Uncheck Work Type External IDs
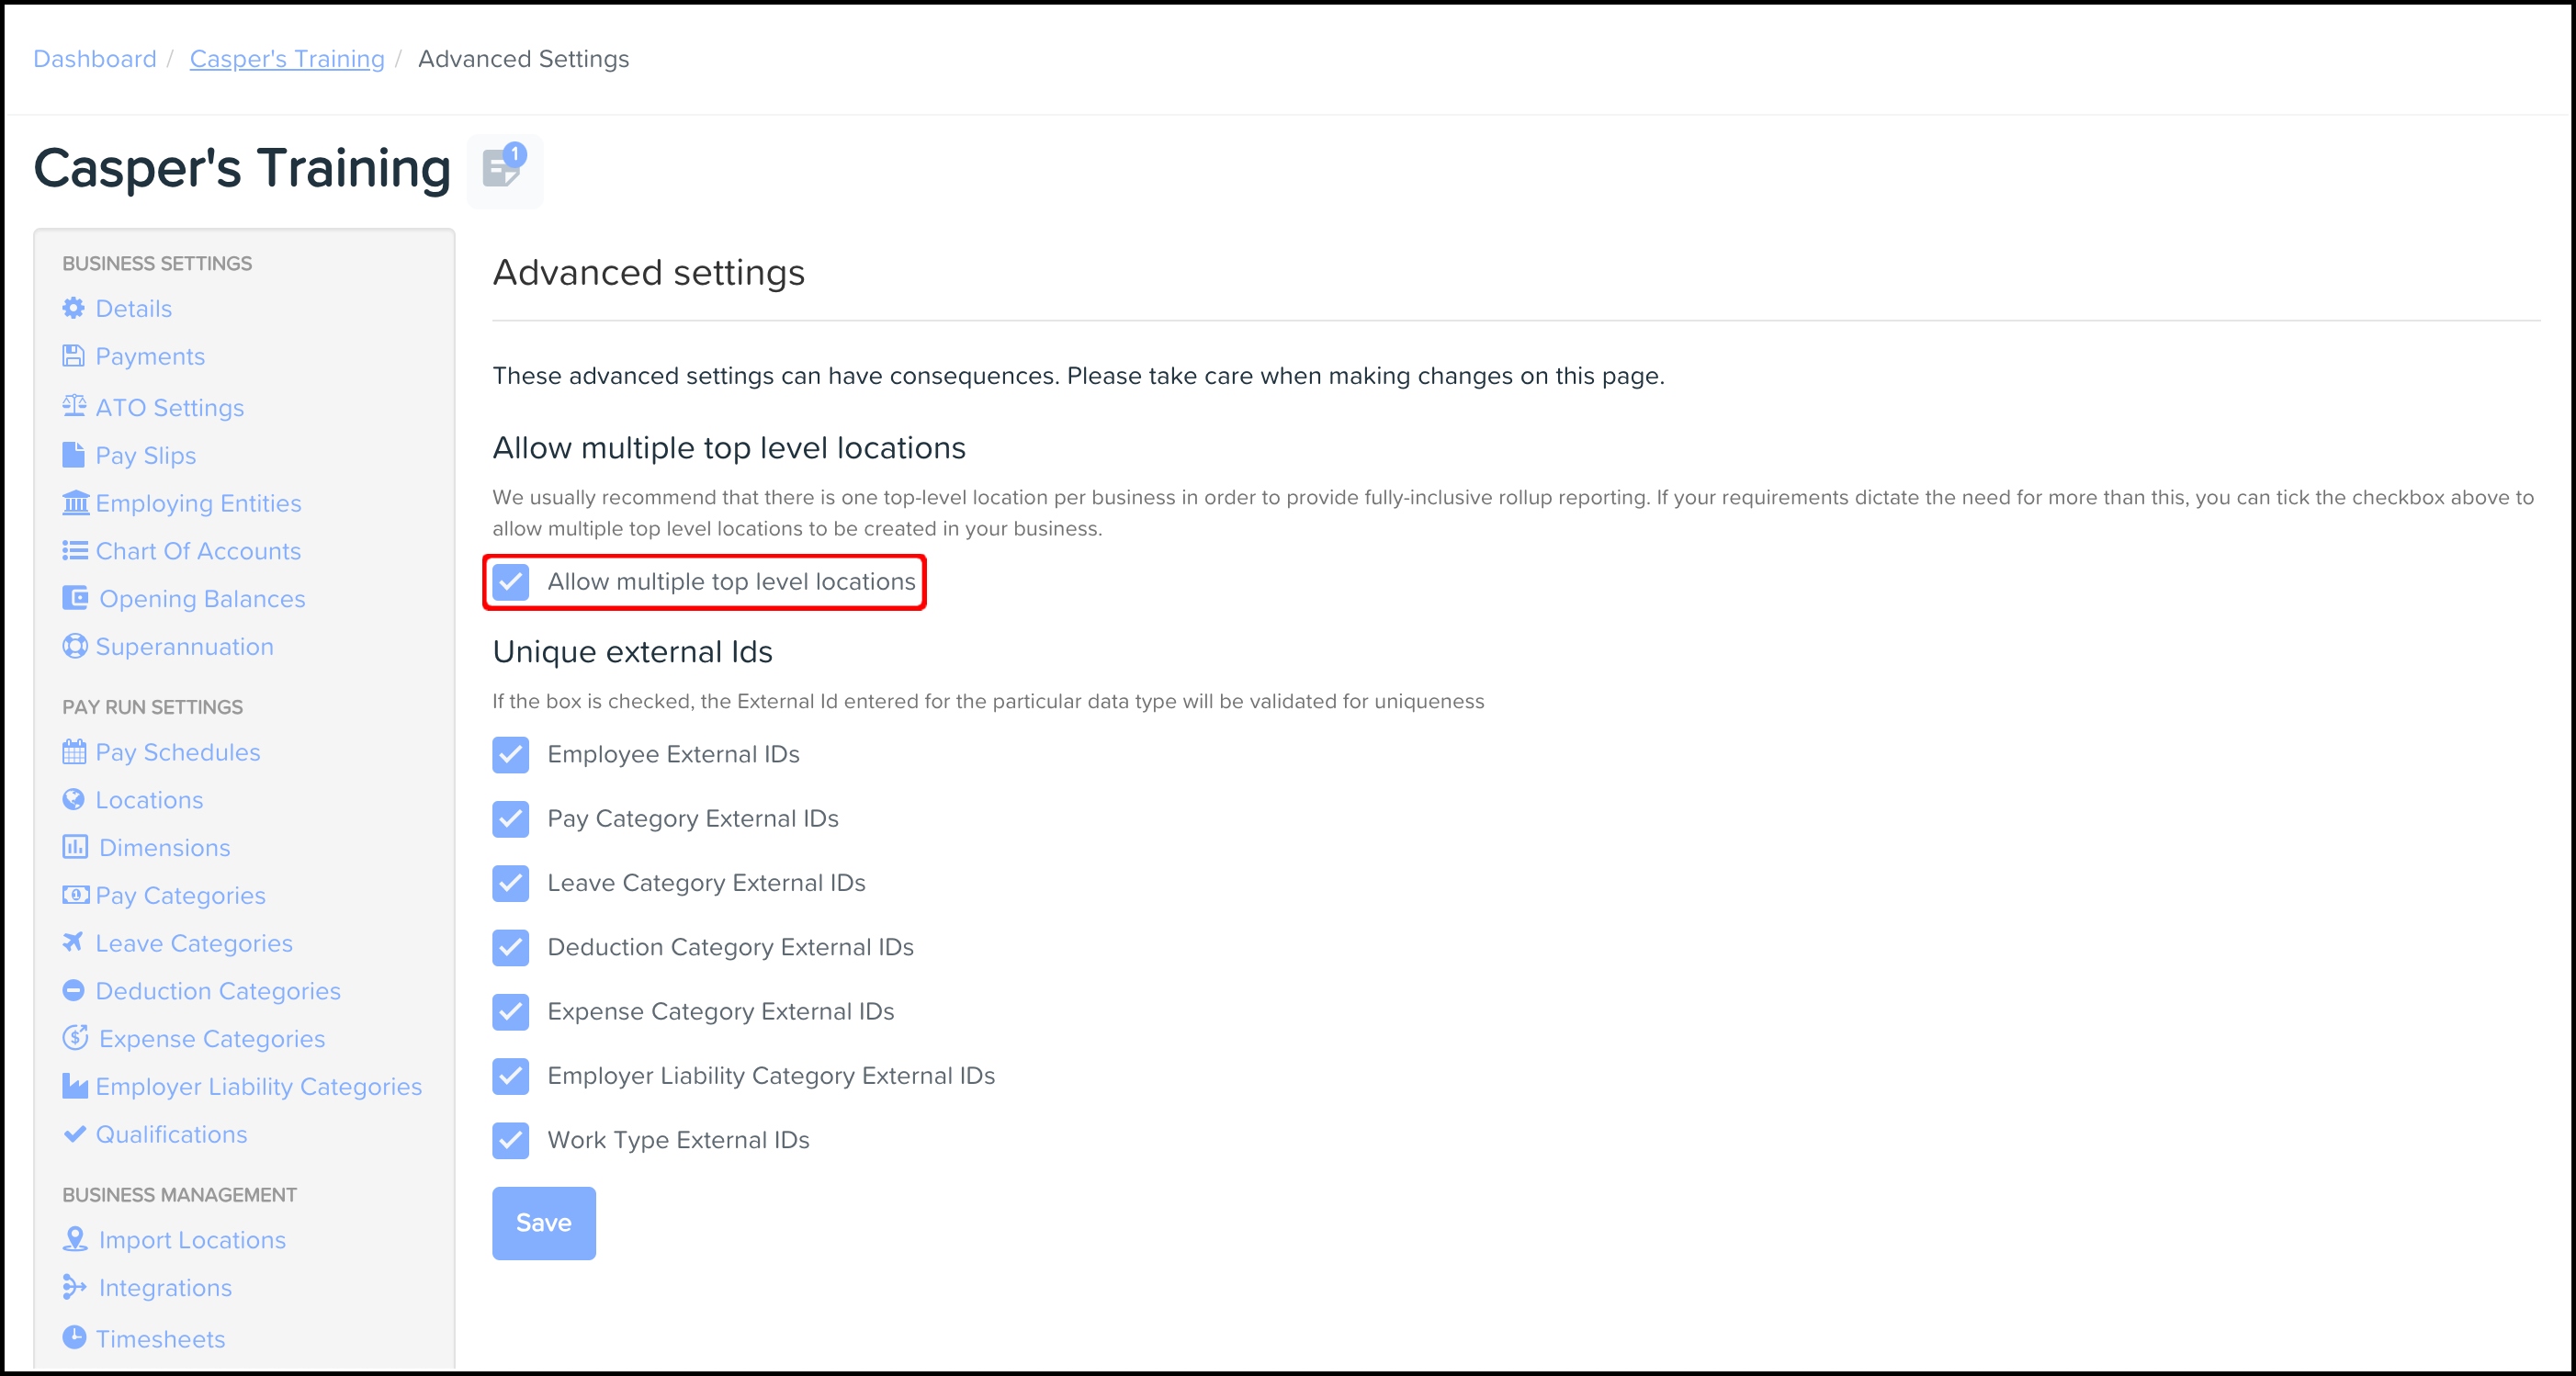This screenshot has width=2576, height=1376. [x=511, y=1140]
